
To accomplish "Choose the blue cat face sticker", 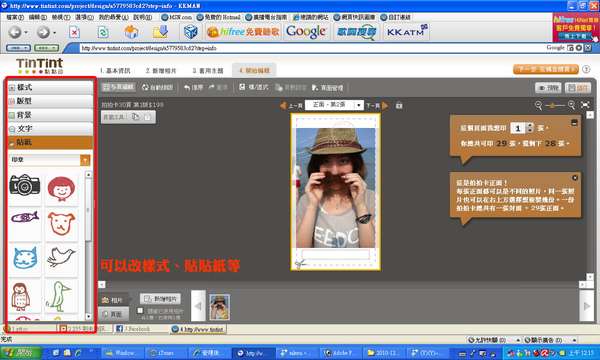I will (25, 258).
